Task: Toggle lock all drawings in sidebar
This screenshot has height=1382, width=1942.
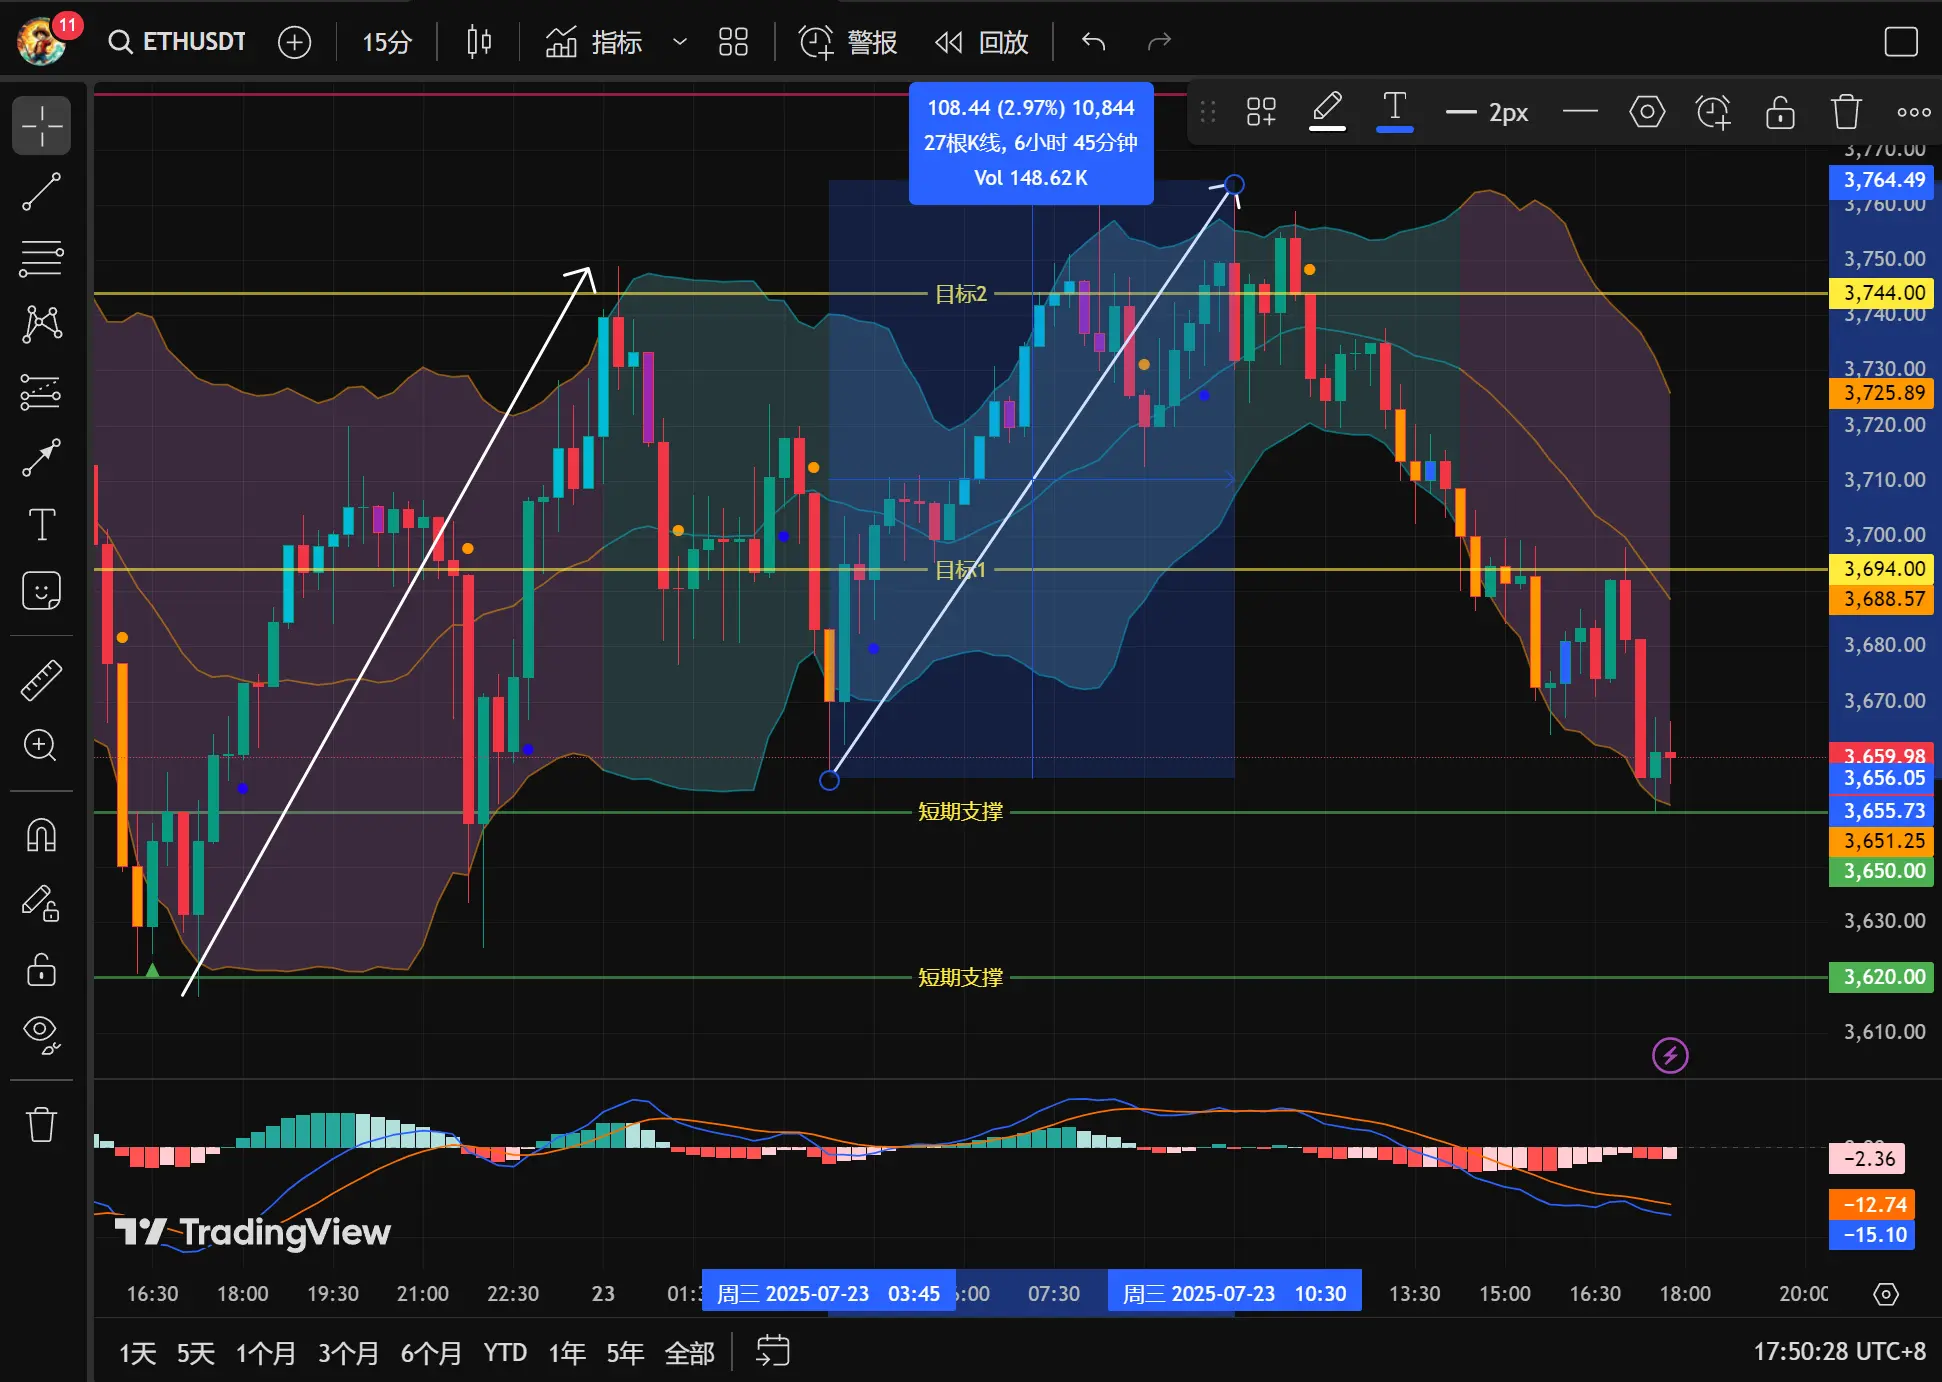Action: 41,969
